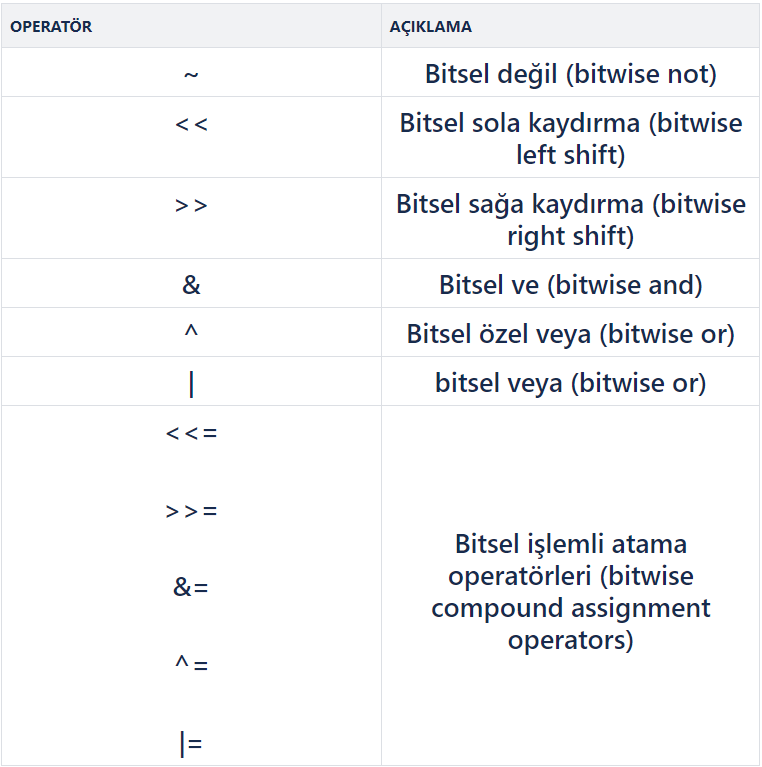
Task: Select the <<= assignment operator
Action: click(191, 433)
